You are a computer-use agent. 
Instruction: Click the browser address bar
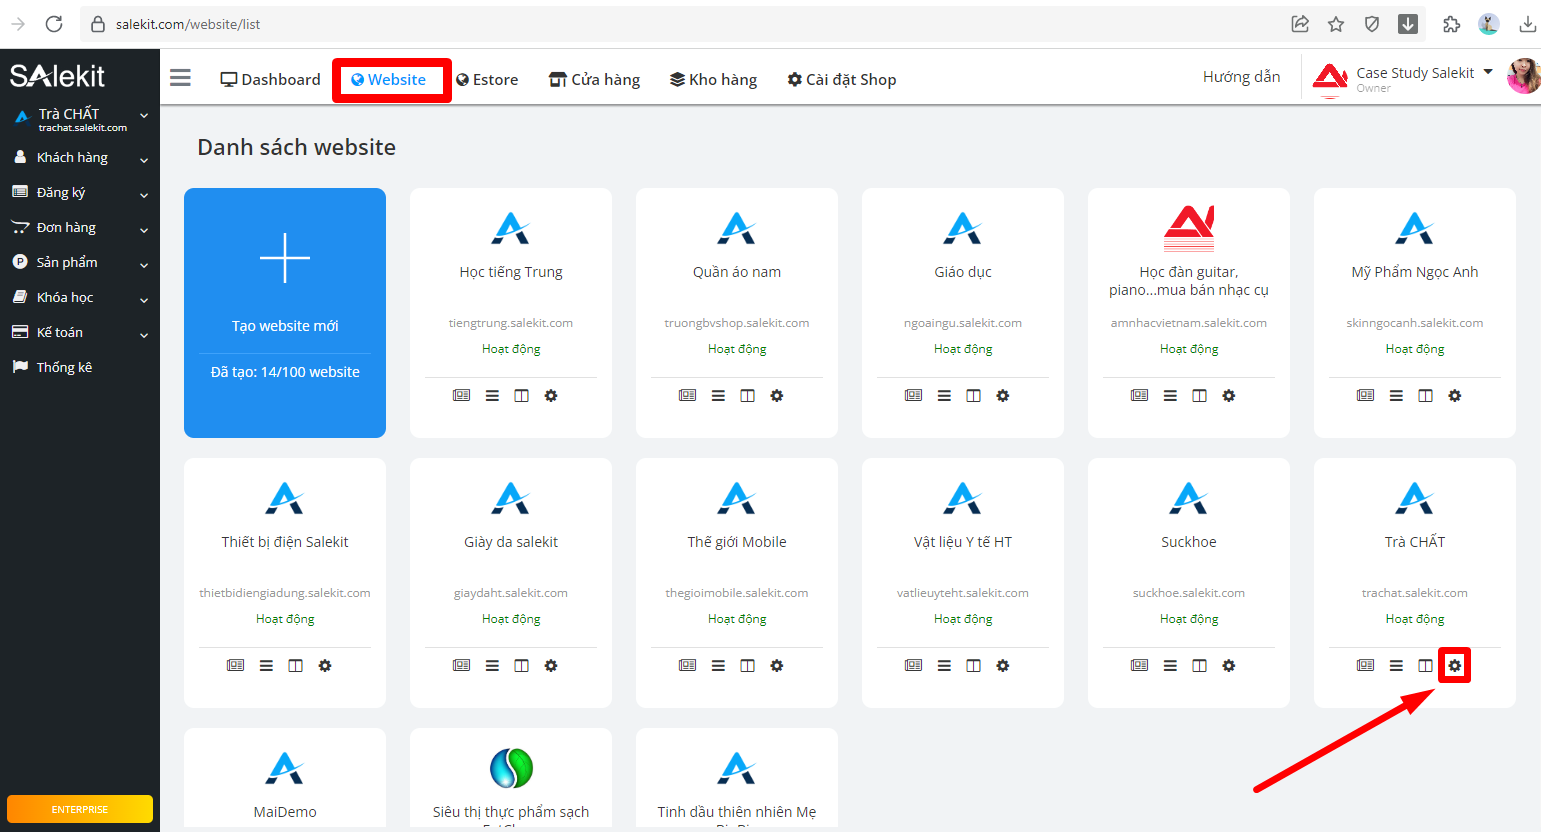[680, 24]
